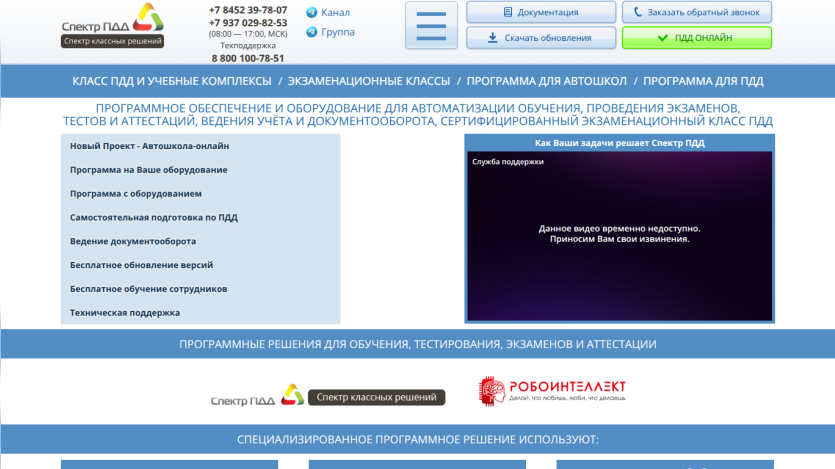Image resolution: width=835 pixels, height=469 pixels.
Task: Click support number 8 800 100-78-51
Action: click(248, 58)
